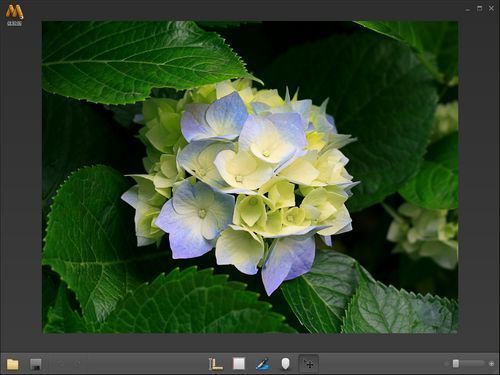Screen dimensions: 500x375
Task: Close the application window
Action: 491,8
